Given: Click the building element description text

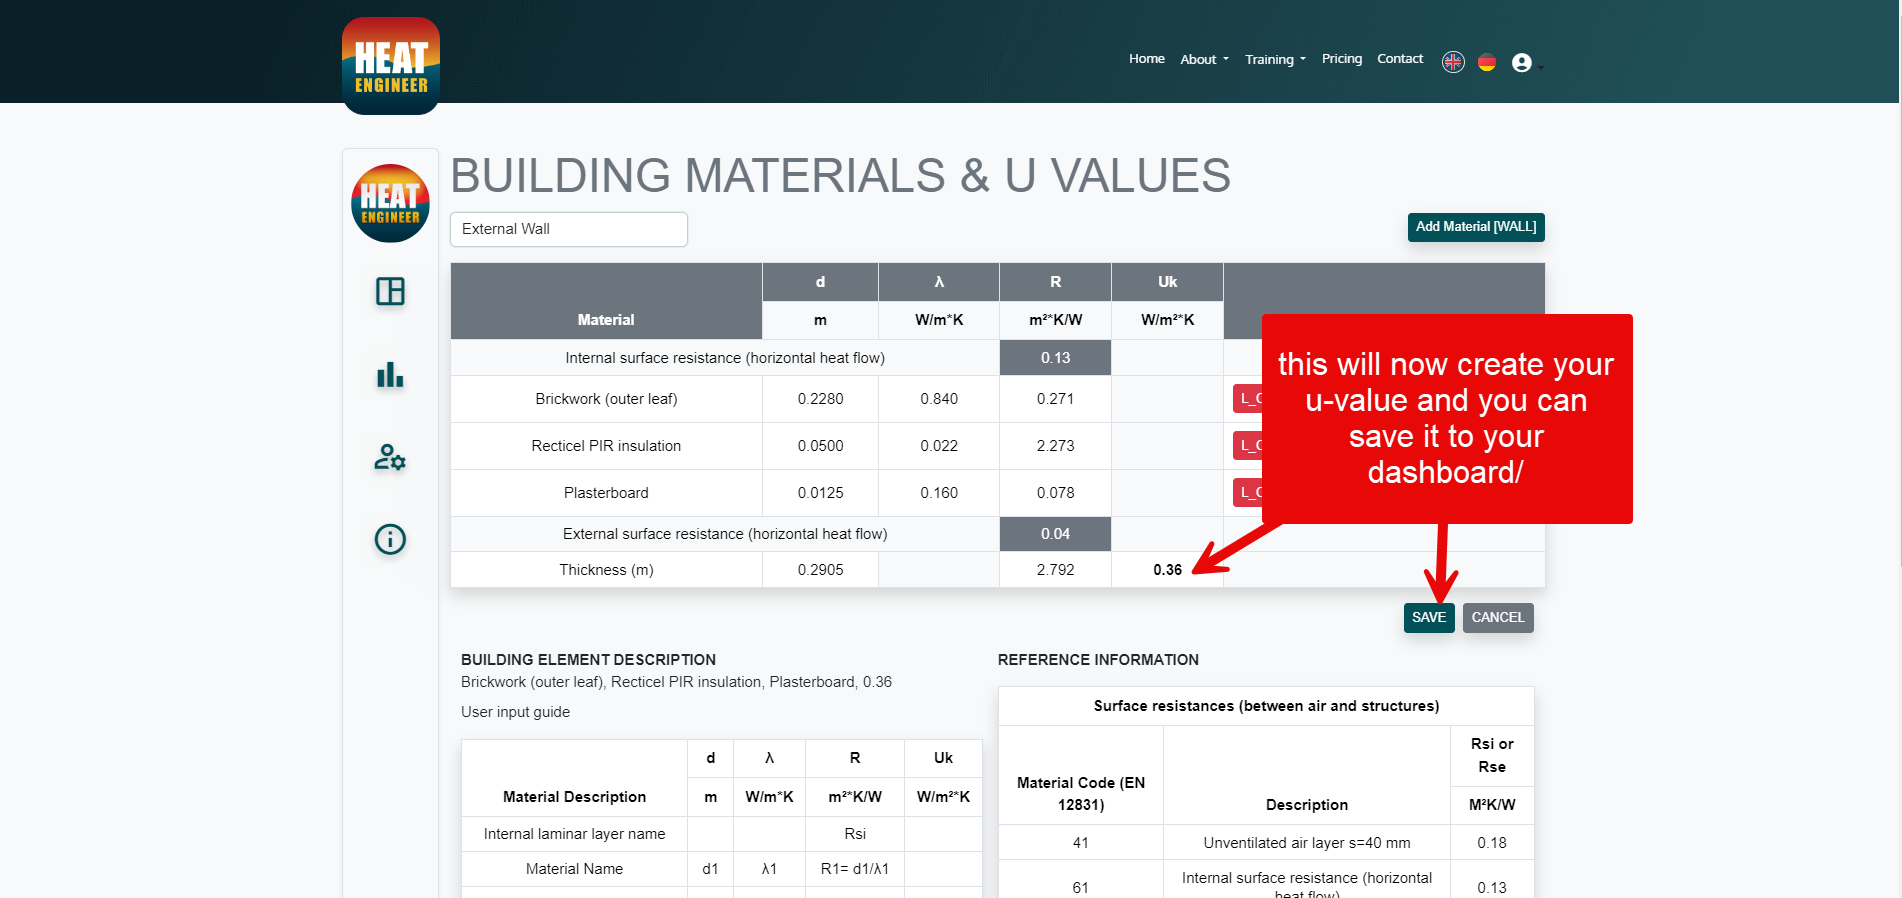Looking at the screenshot, I should 676,682.
